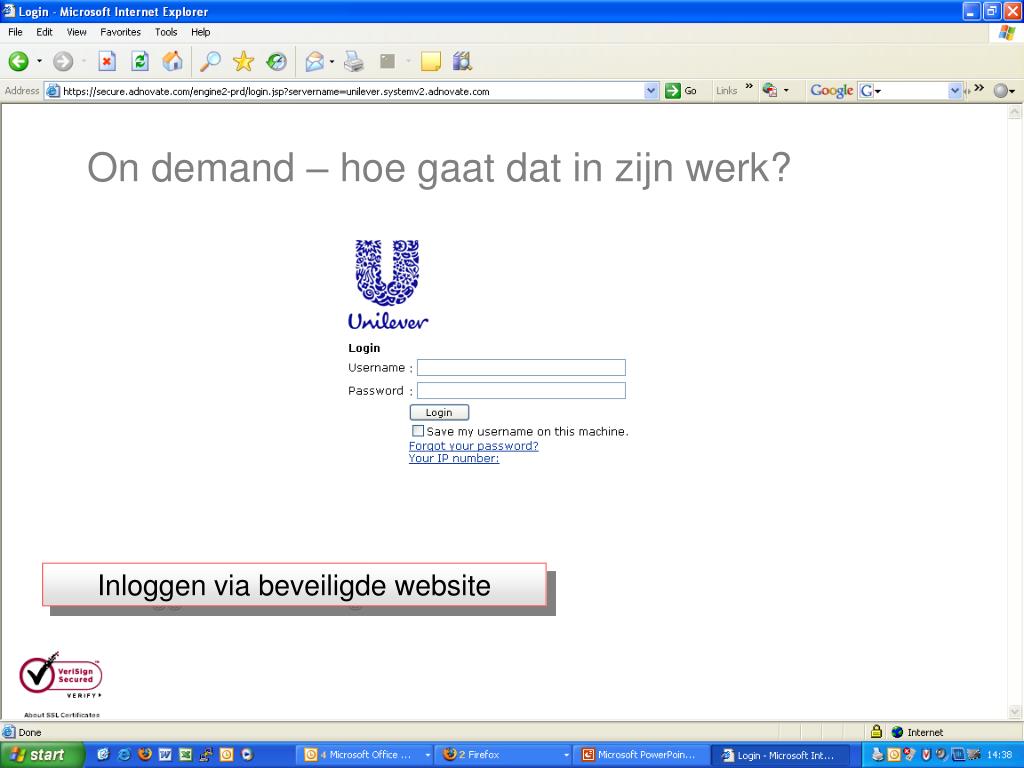1024x768 pixels.
Task: Click the Google toolbar logo
Action: pos(831,91)
